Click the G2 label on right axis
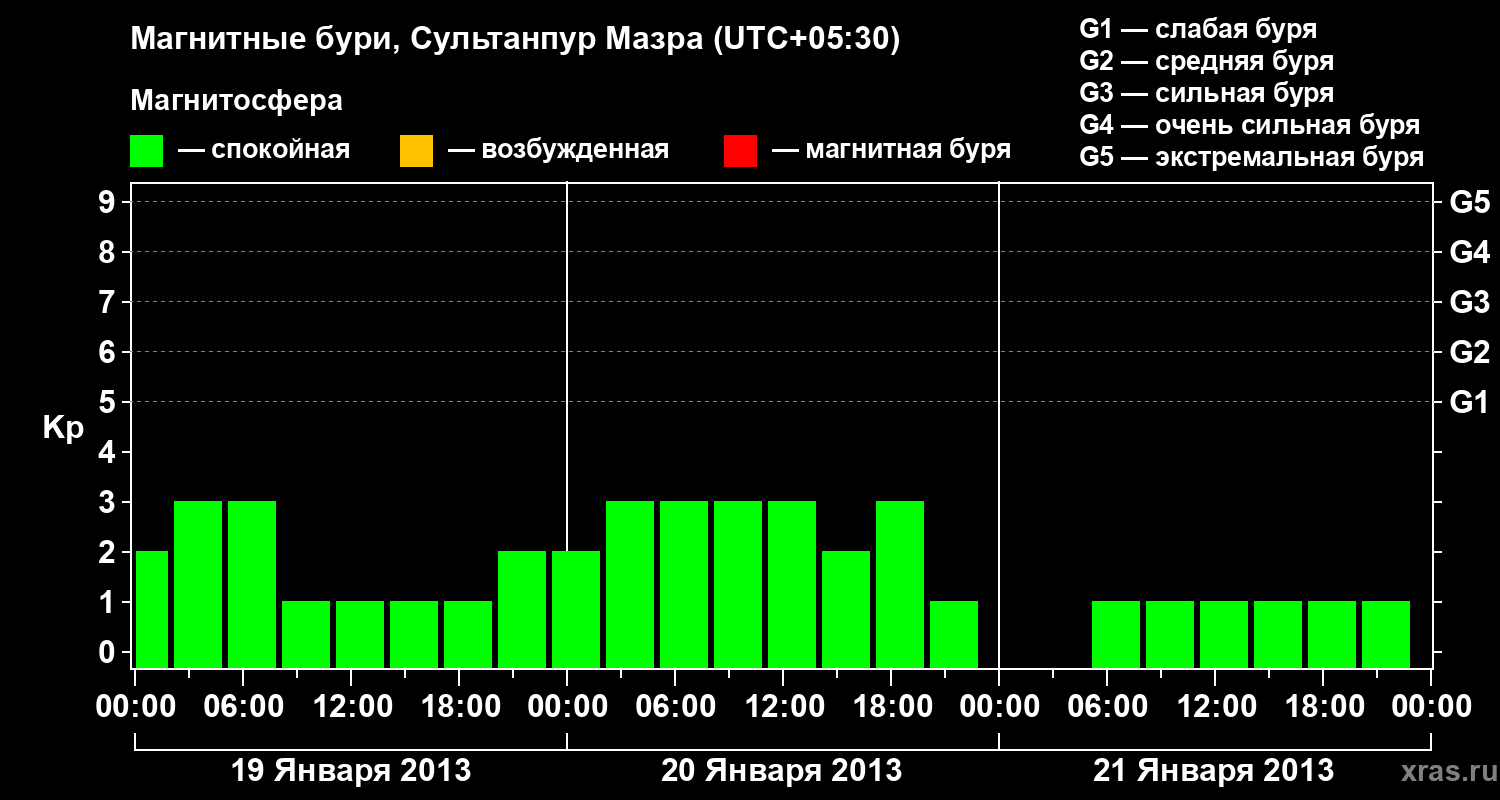This screenshot has width=1500, height=800. click(1470, 352)
